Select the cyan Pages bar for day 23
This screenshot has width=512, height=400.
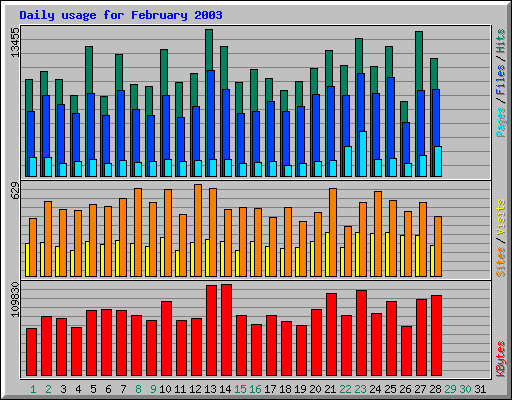(x=363, y=154)
